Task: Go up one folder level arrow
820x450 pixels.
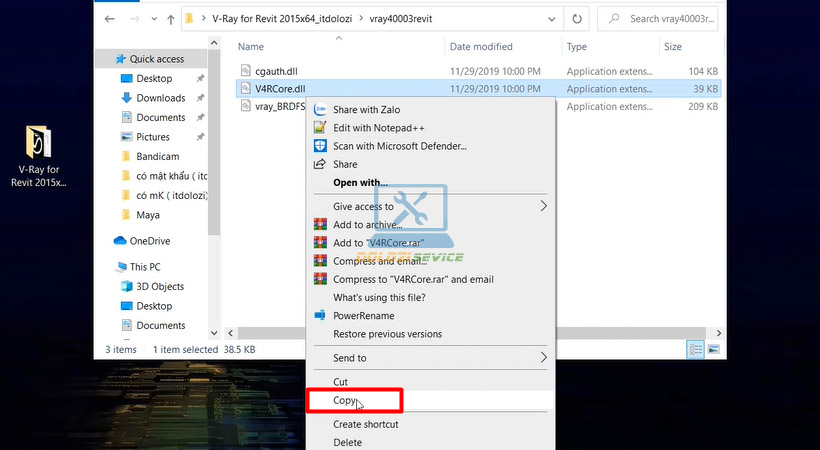Action: point(170,19)
